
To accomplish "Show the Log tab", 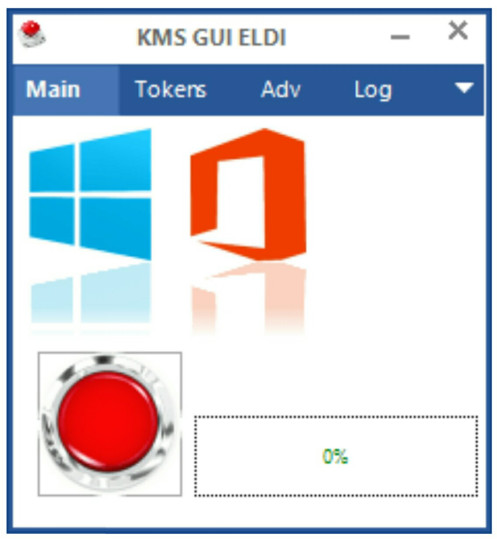I will point(373,90).
